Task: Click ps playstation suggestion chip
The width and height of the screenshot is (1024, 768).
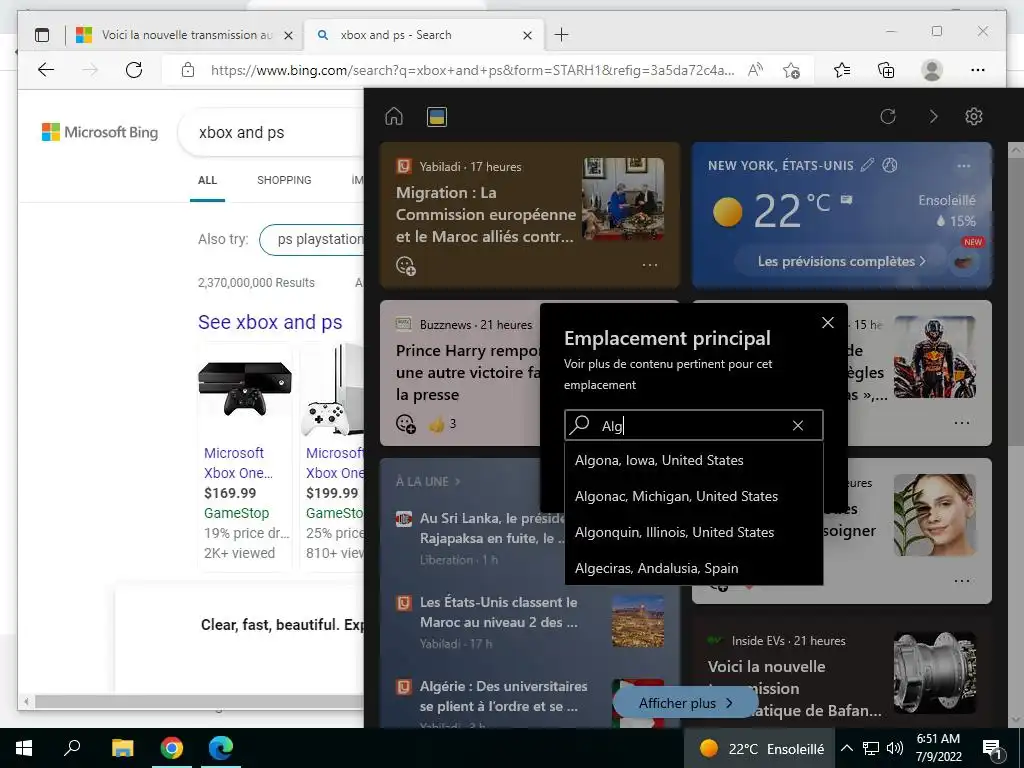Action: click(312, 240)
